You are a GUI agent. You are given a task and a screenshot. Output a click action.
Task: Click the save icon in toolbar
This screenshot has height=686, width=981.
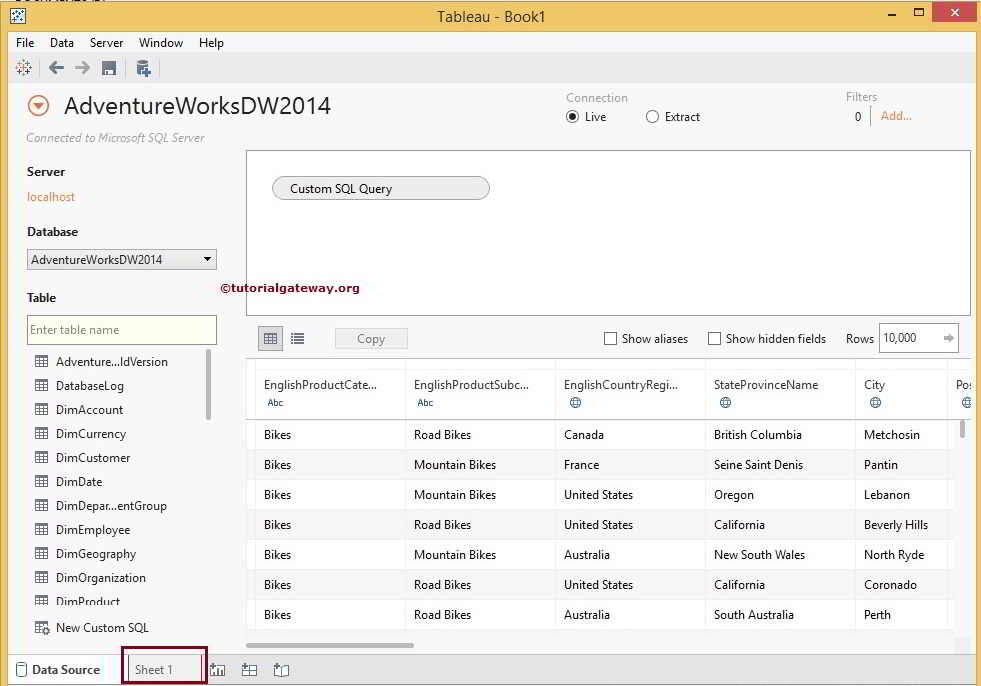point(109,68)
